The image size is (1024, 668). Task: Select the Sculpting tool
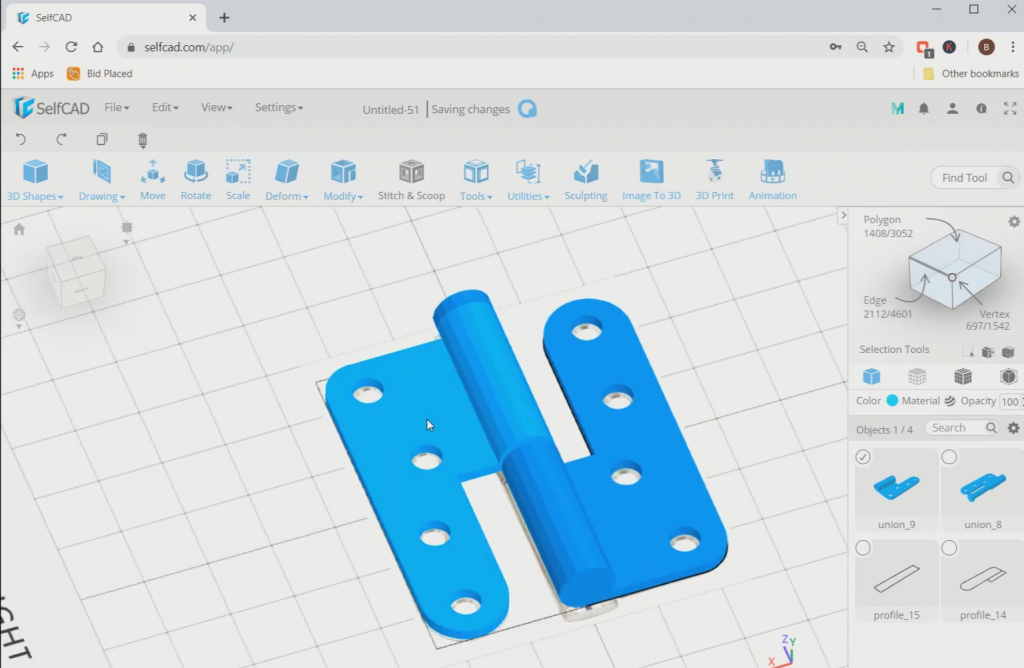(586, 180)
